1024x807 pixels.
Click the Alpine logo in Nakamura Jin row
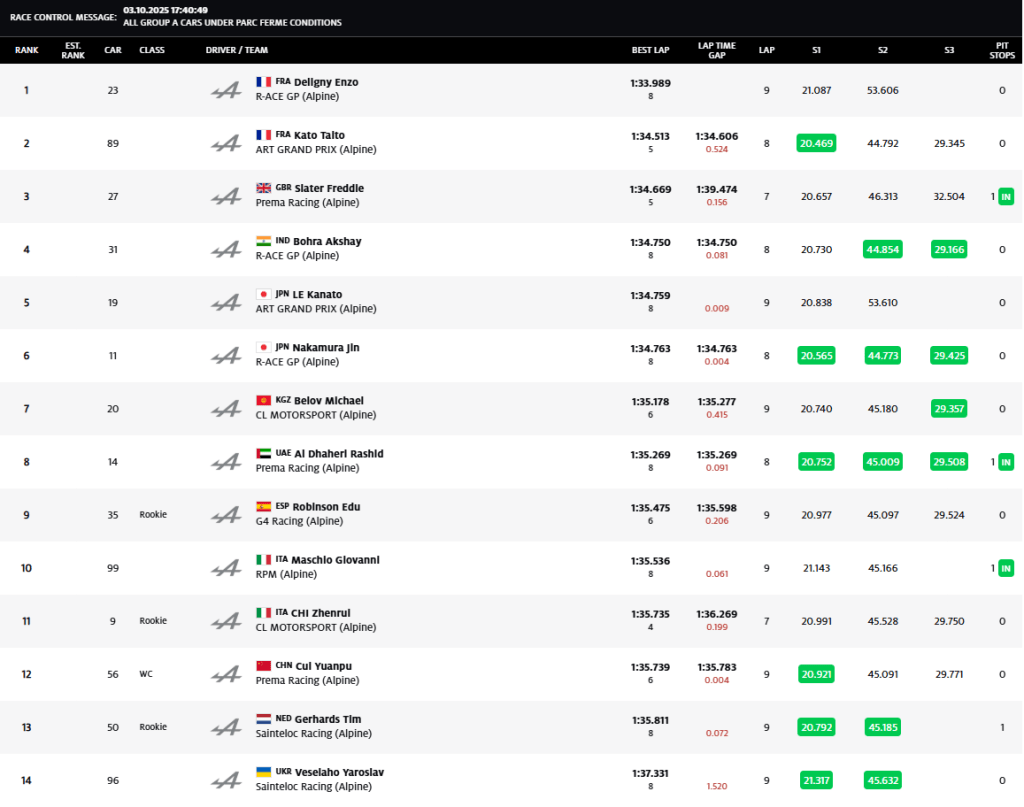226,356
